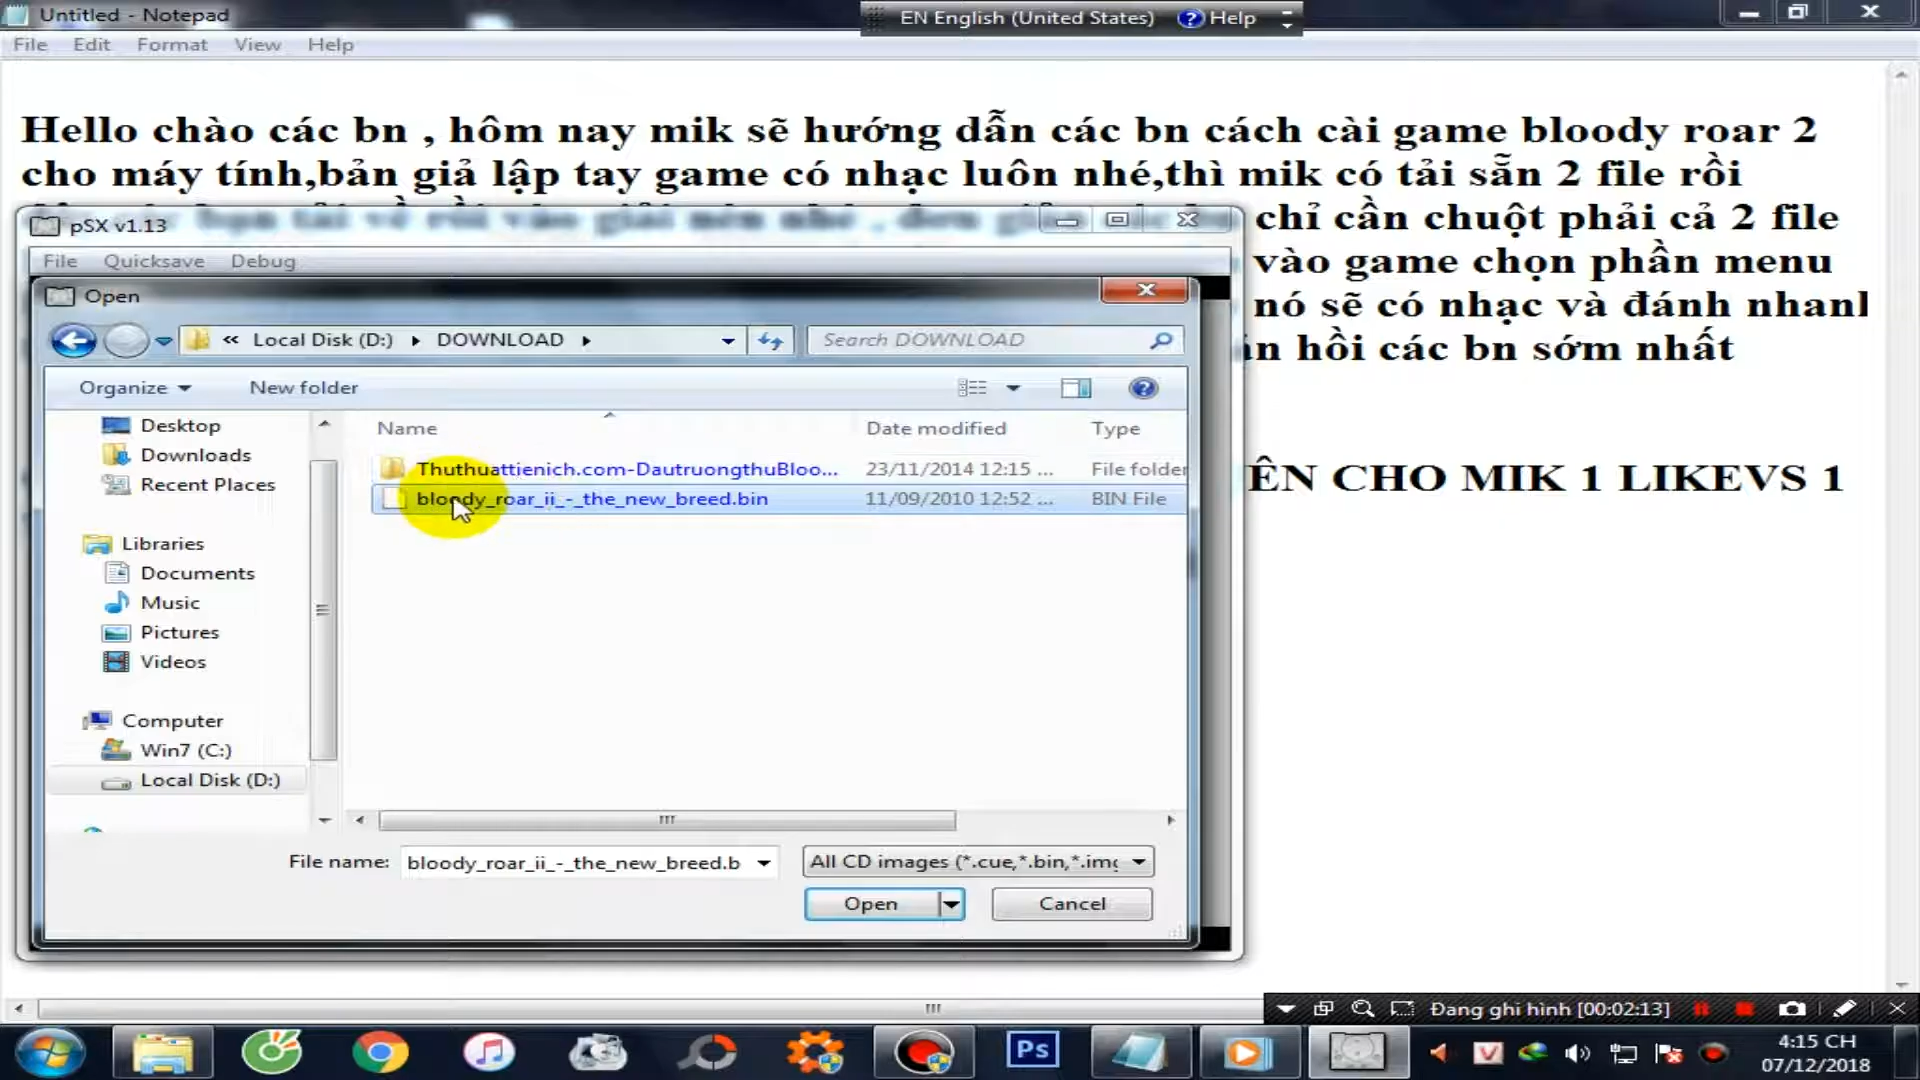This screenshot has width=1920, height=1080.
Task: Expand the DOWNLOAD breadcrumb arrow
Action: (586, 341)
